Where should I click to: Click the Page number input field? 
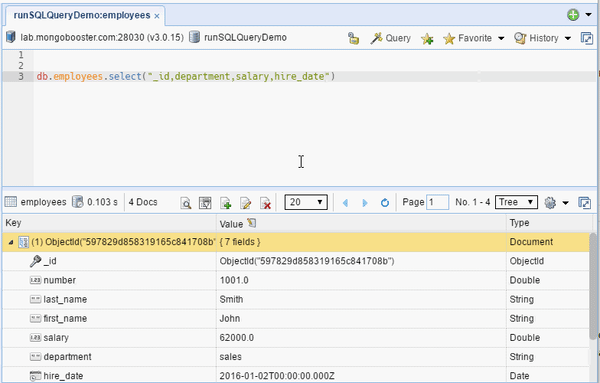pyautogui.click(x=437, y=202)
